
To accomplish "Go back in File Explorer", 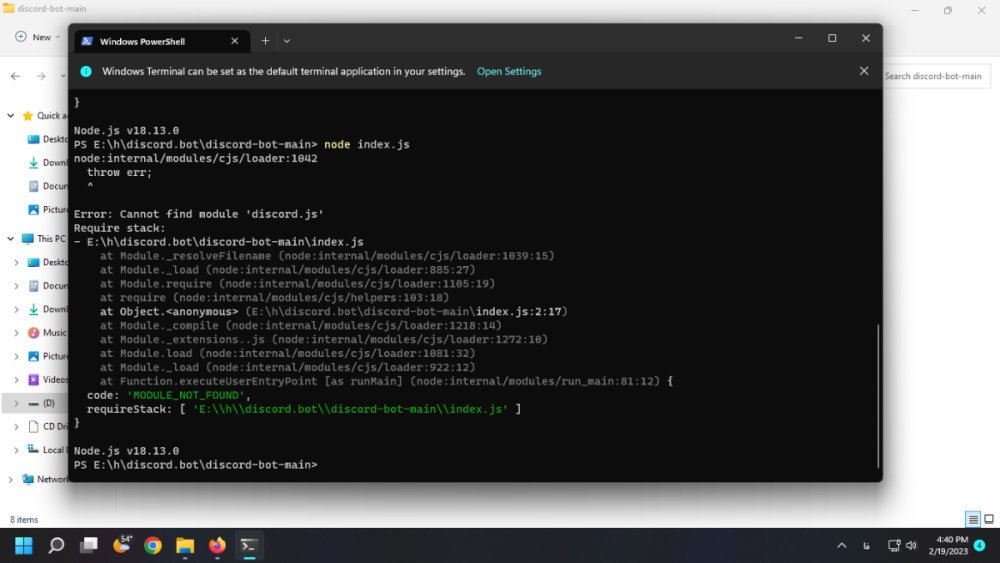I will pyautogui.click(x=15, y=76).
